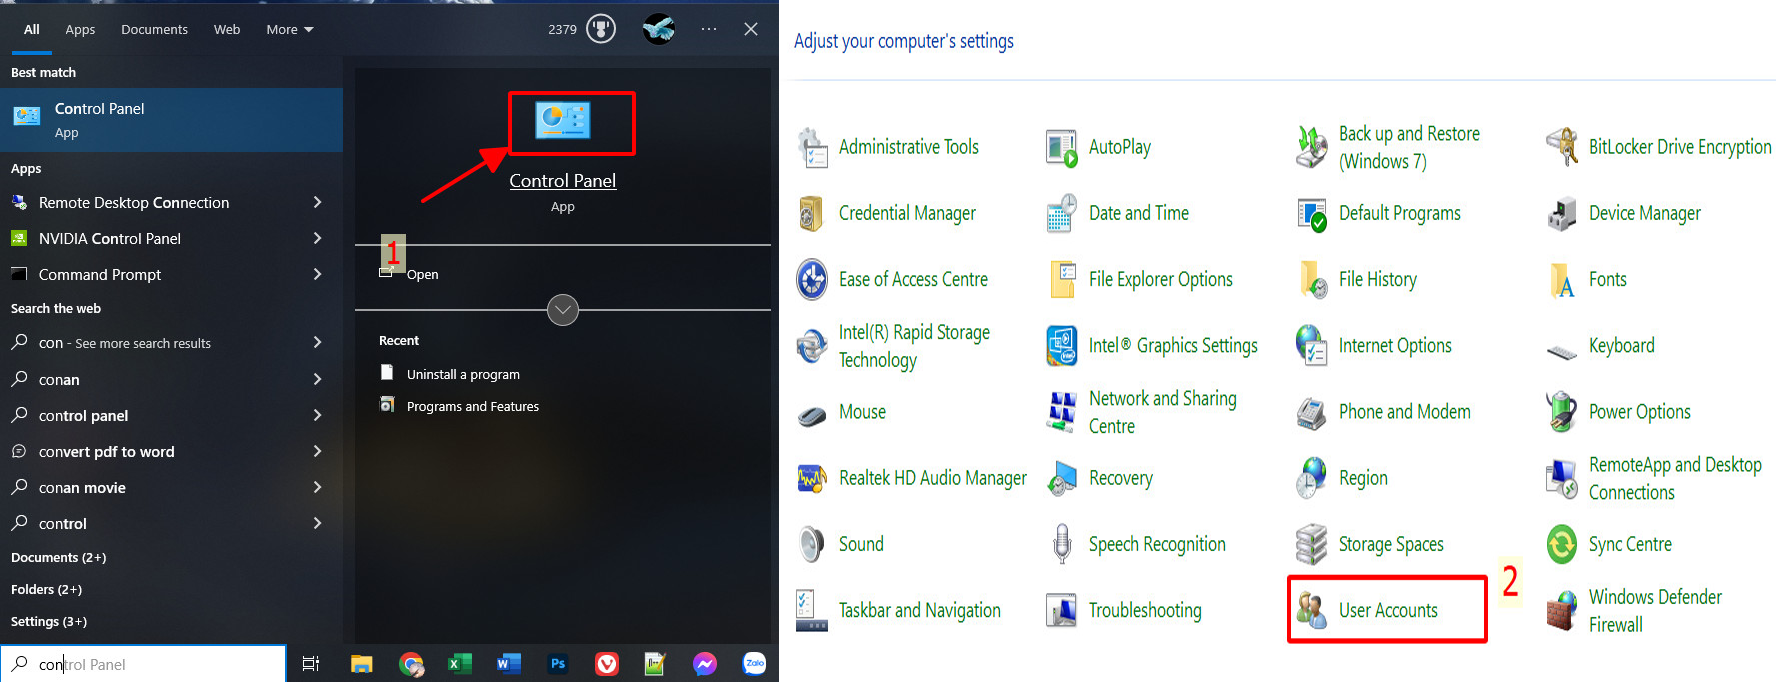Switch to the Documents search tab
The height and width of the screenshot is (682, 1776).
coord(154,30)
